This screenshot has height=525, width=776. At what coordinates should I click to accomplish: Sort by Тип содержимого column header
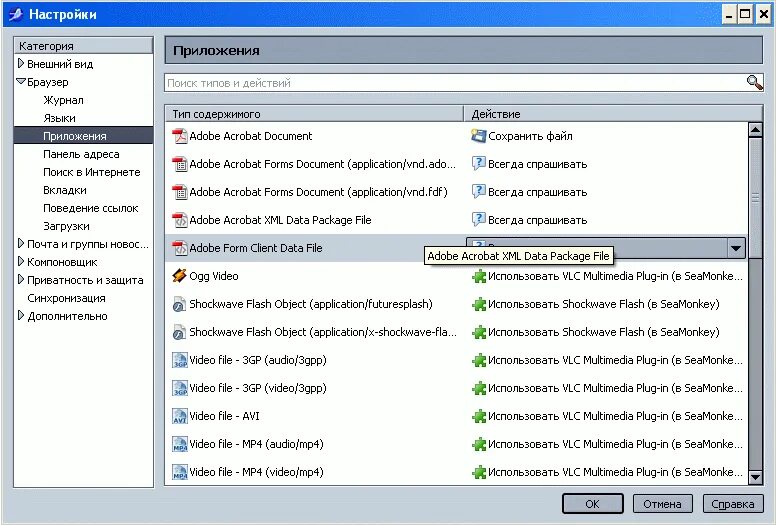click(x=314, y=114)
